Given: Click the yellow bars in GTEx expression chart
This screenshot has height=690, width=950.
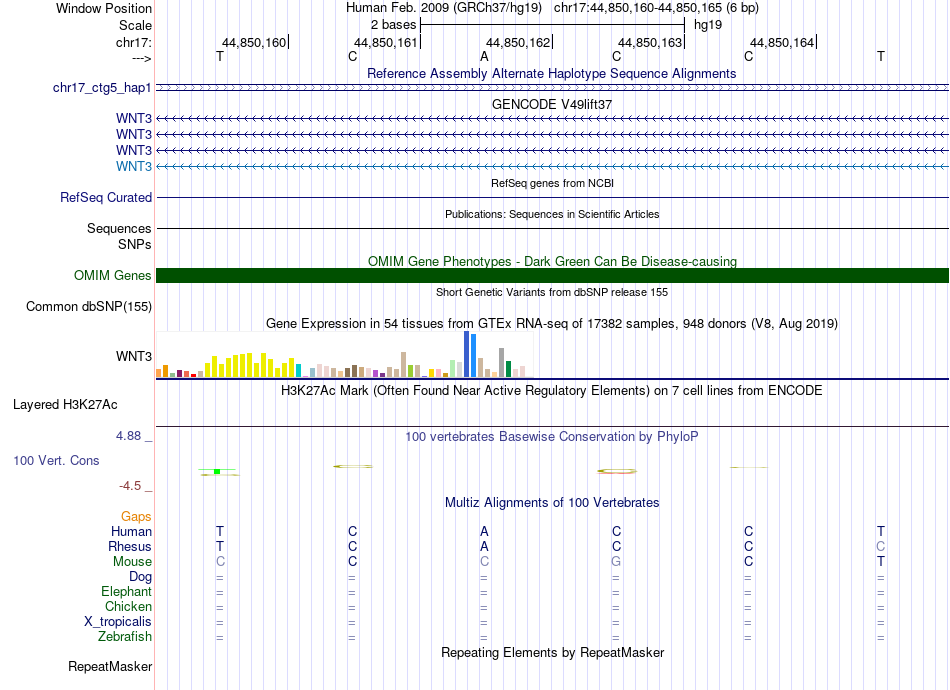Looking at the screenshot, I should point(248,365).
